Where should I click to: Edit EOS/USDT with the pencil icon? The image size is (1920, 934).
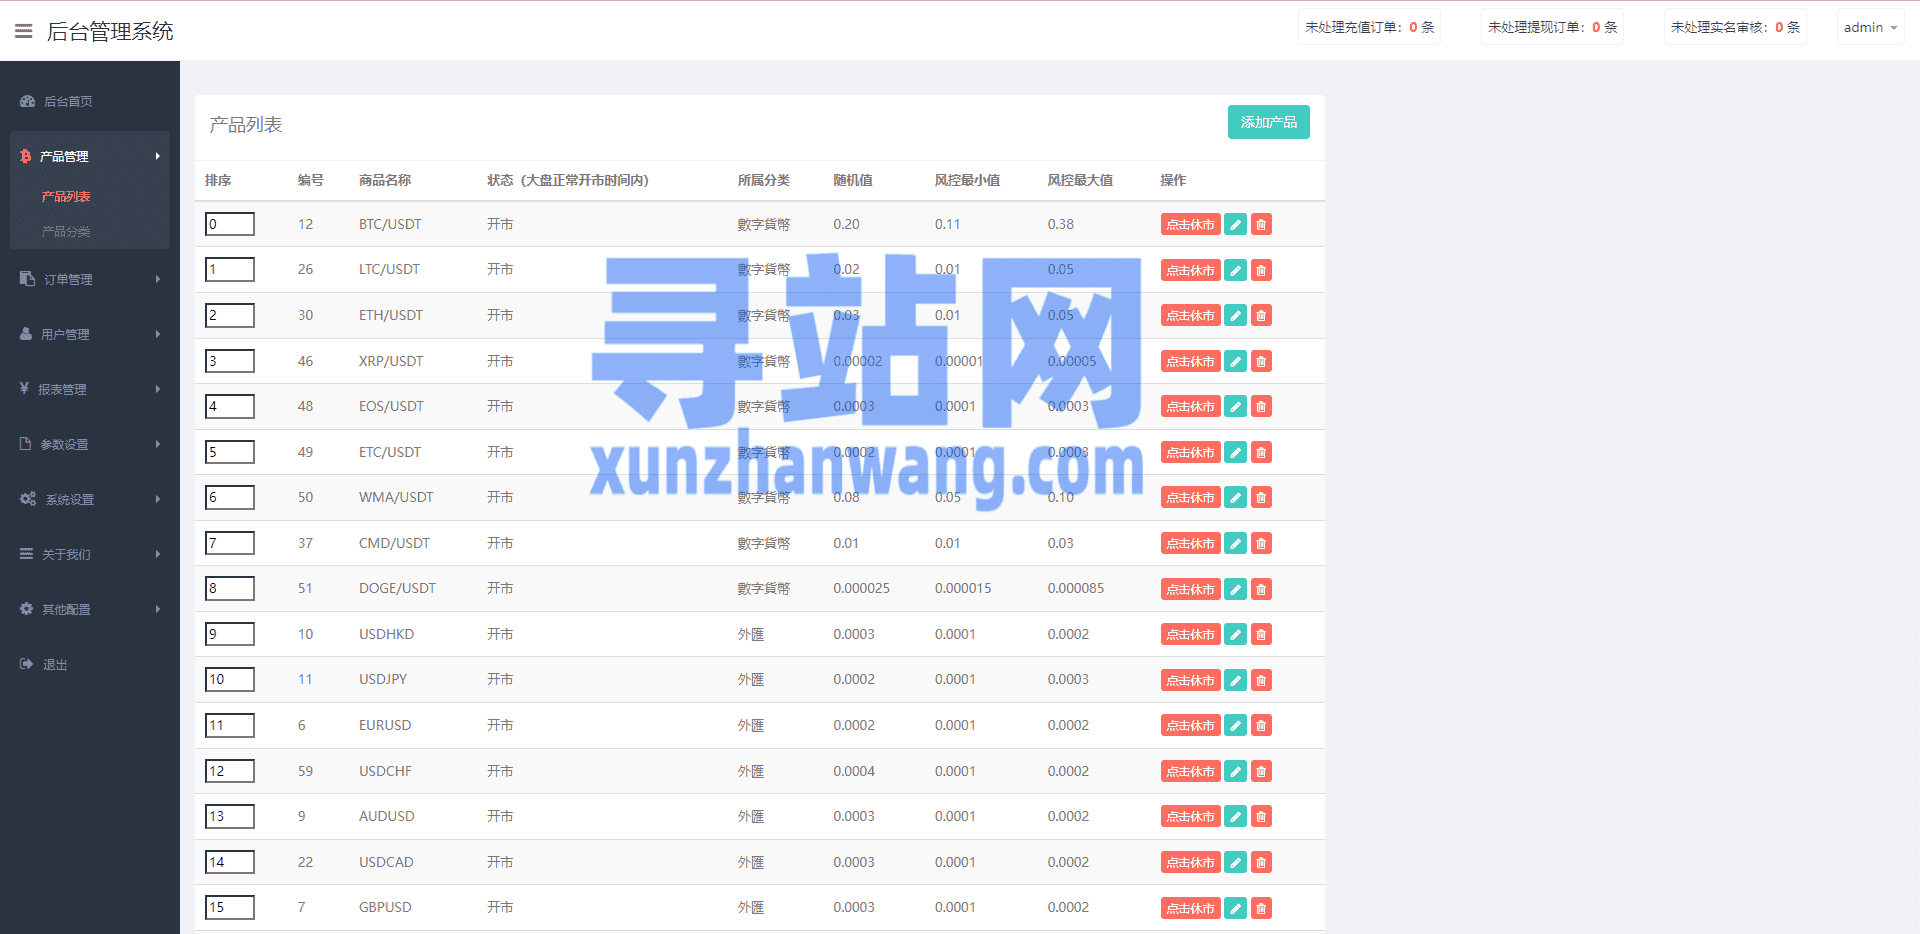1236,407
